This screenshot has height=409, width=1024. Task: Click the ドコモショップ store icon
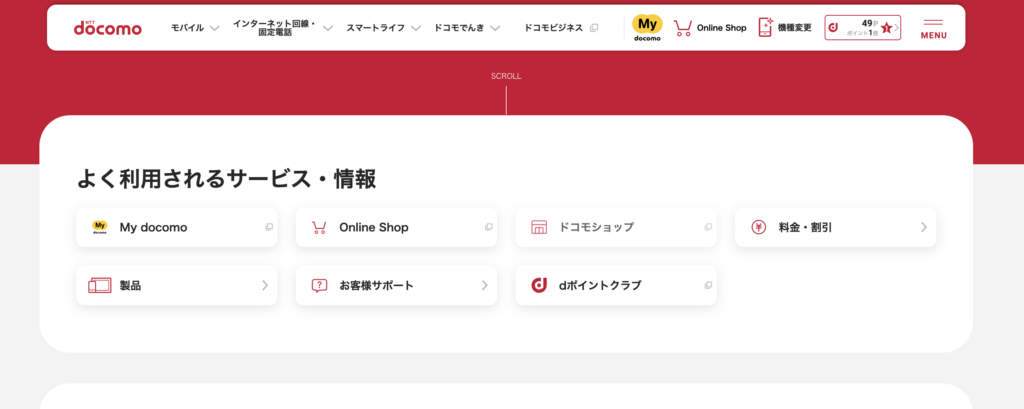(x=539, y=227)
